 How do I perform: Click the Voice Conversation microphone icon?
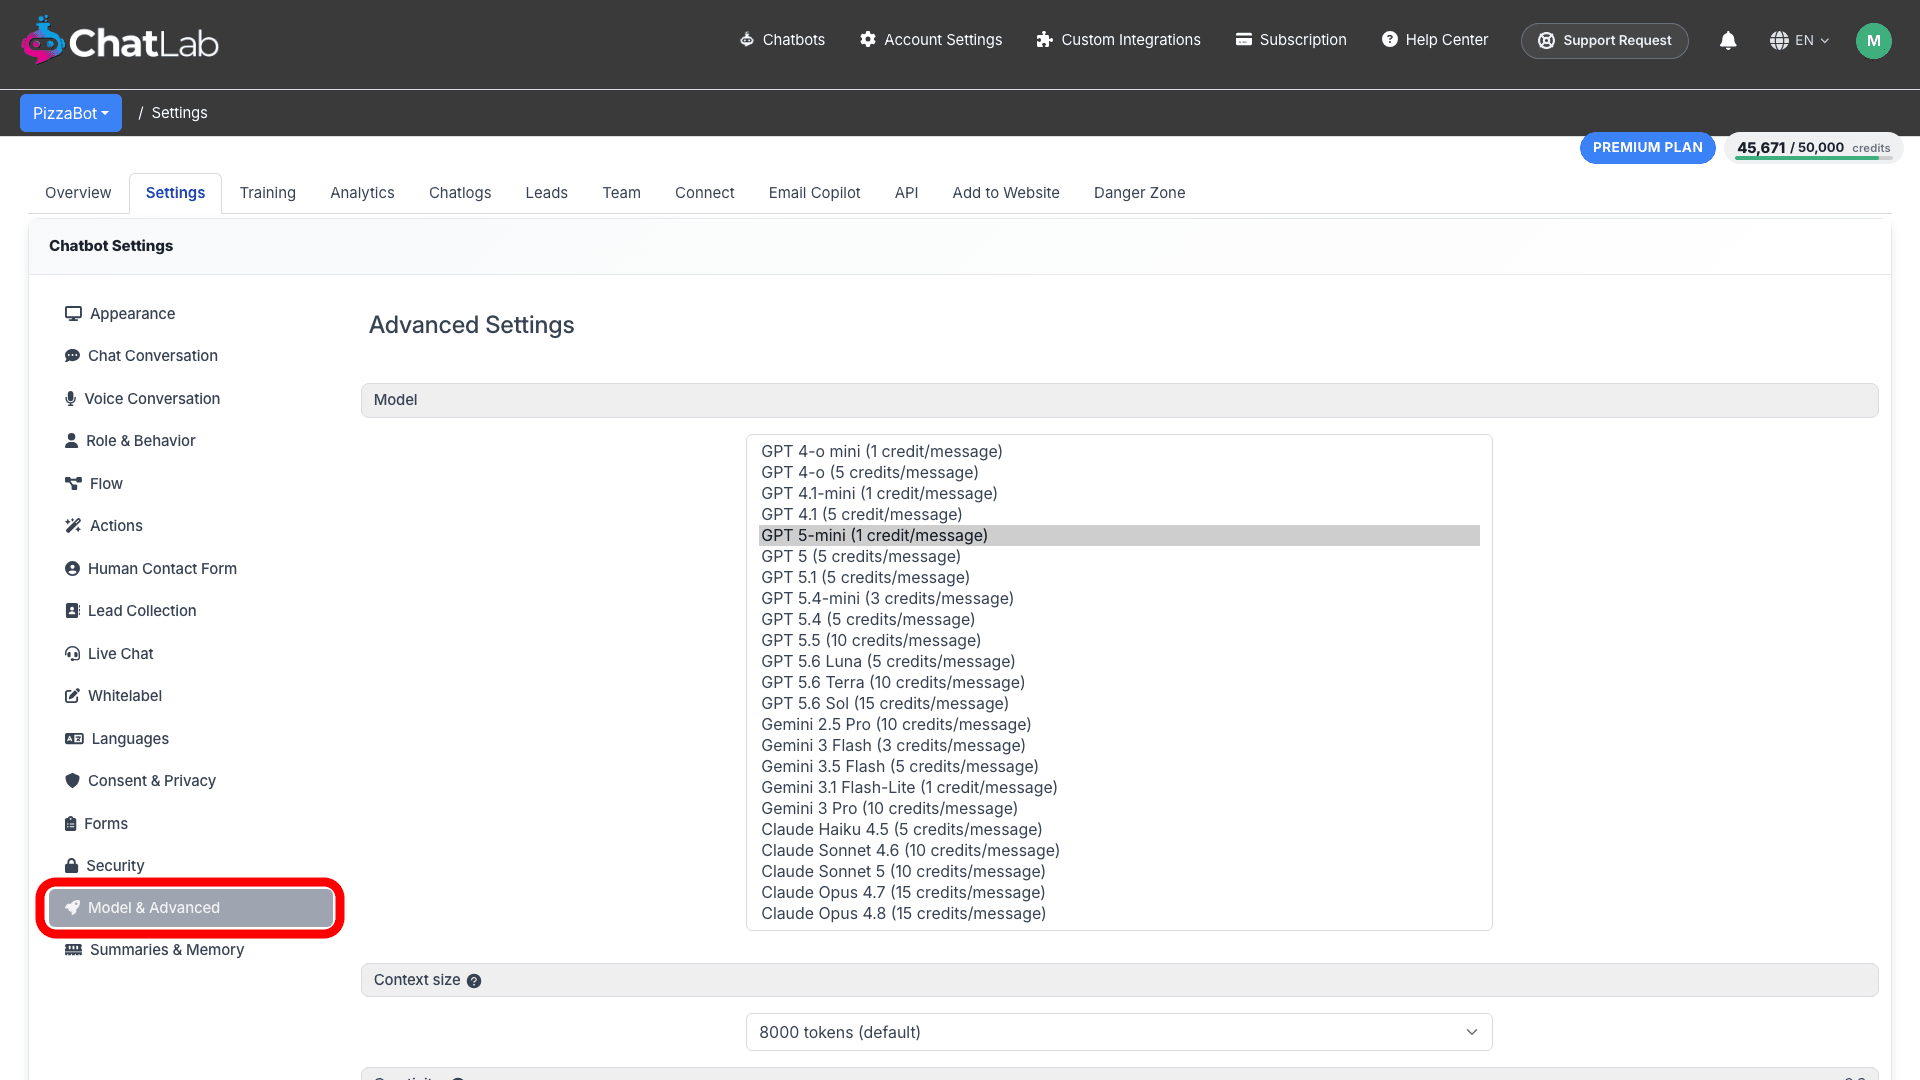pyautogui.click(x=71, y=399)
